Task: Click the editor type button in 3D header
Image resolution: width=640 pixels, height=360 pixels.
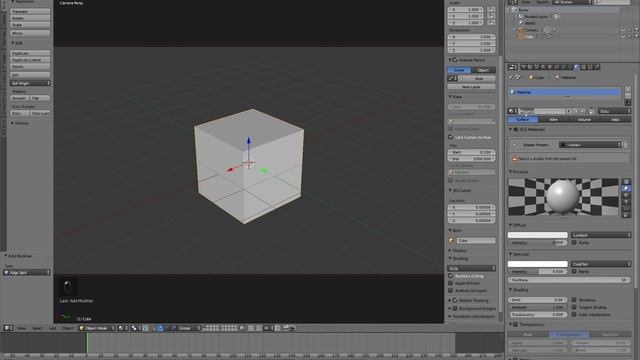Action: (x=8, y=328)
